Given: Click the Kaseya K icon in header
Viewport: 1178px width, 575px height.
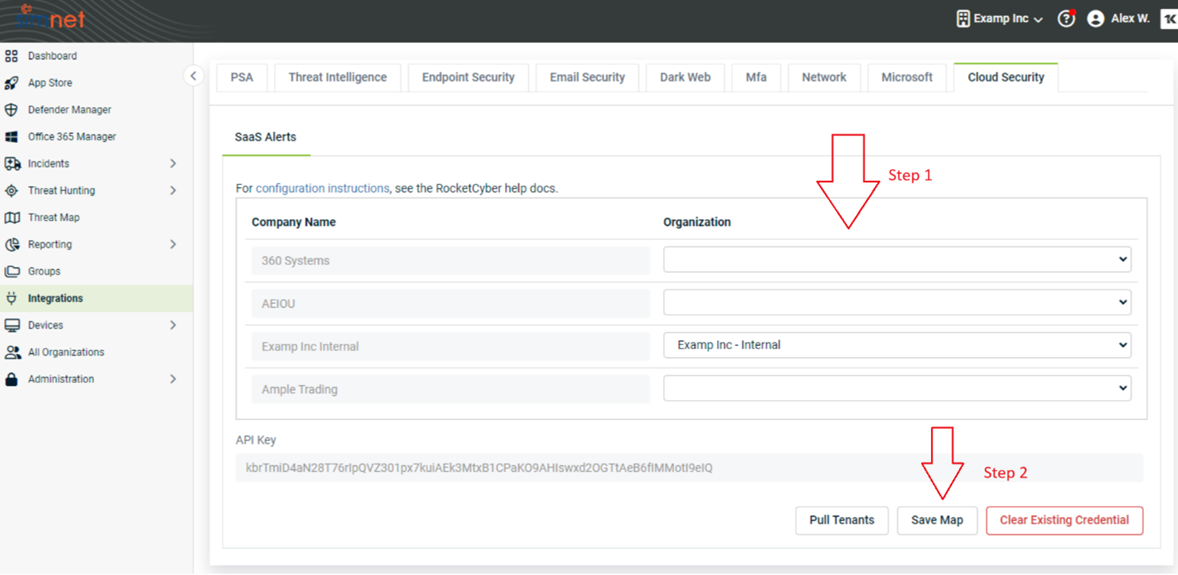Looking at the screenshot, I should tap(1170, 20).
